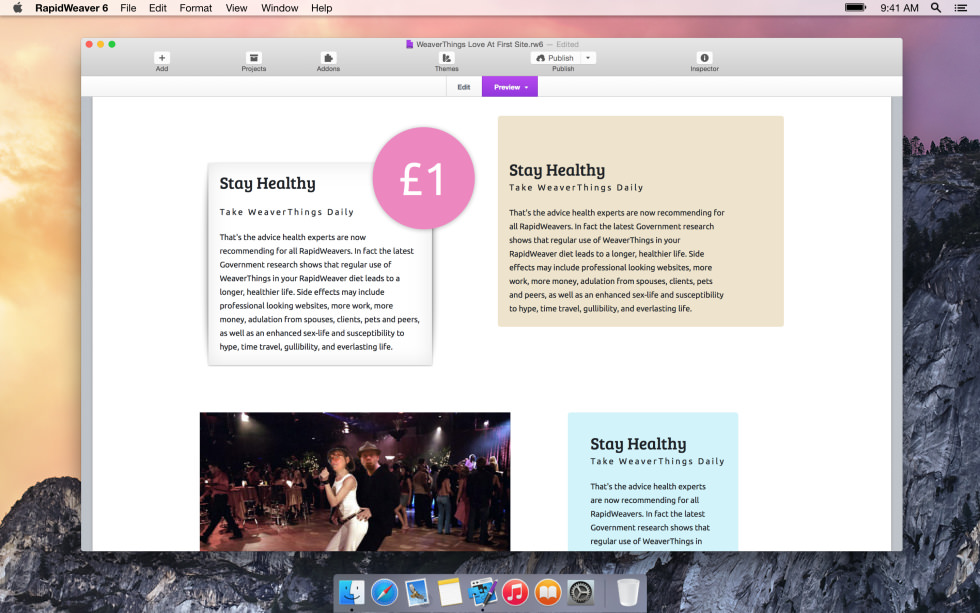Click Stay Healthy heading in beige box

click(557, 171)
